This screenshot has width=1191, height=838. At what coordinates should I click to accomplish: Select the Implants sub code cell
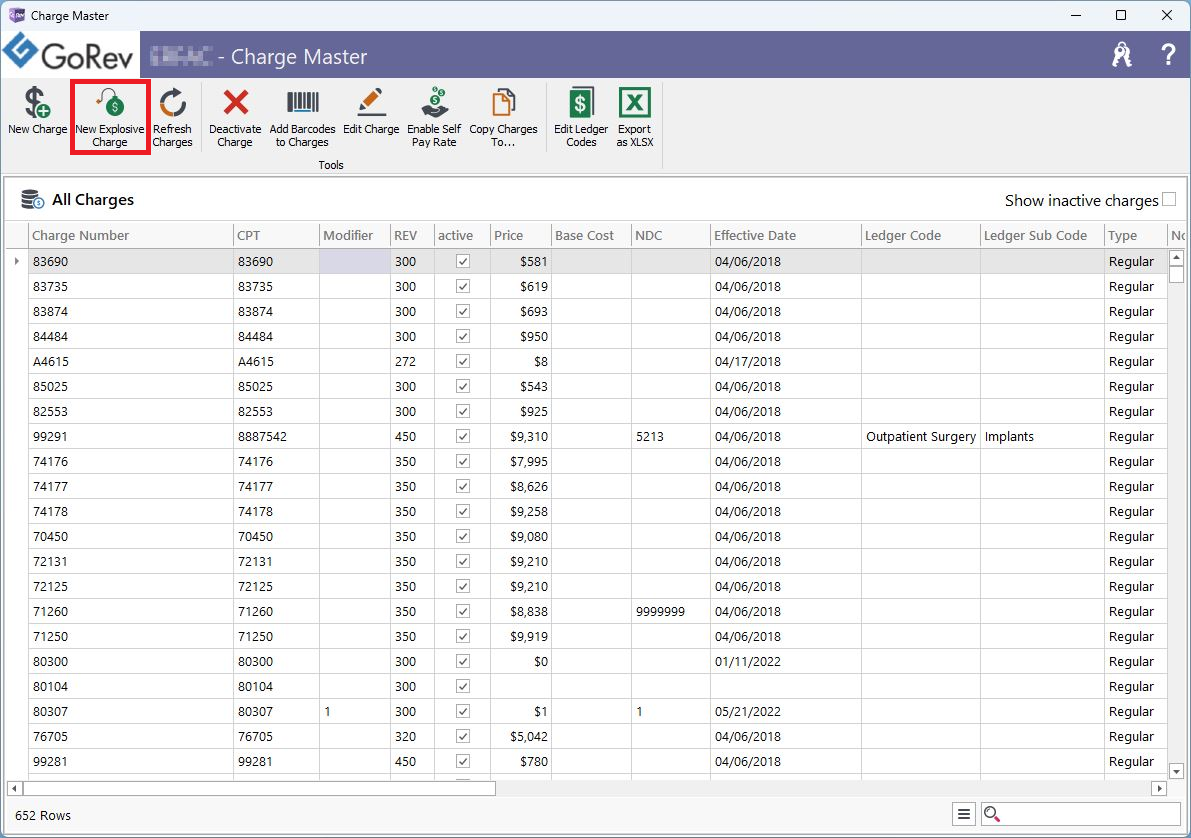point(1042,436)
